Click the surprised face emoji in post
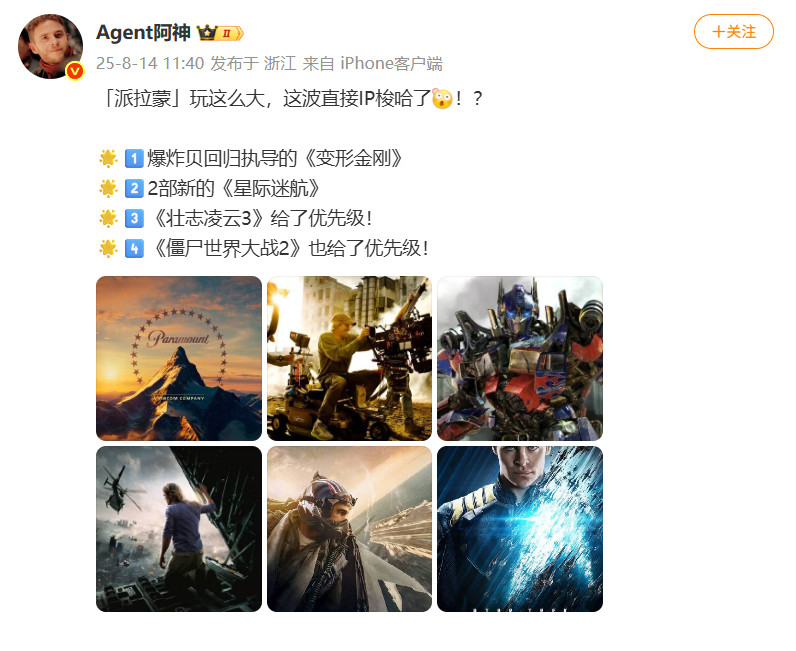The height and width of the screenshot is (651, 796). pyautogui.click(x=442, y=99)
